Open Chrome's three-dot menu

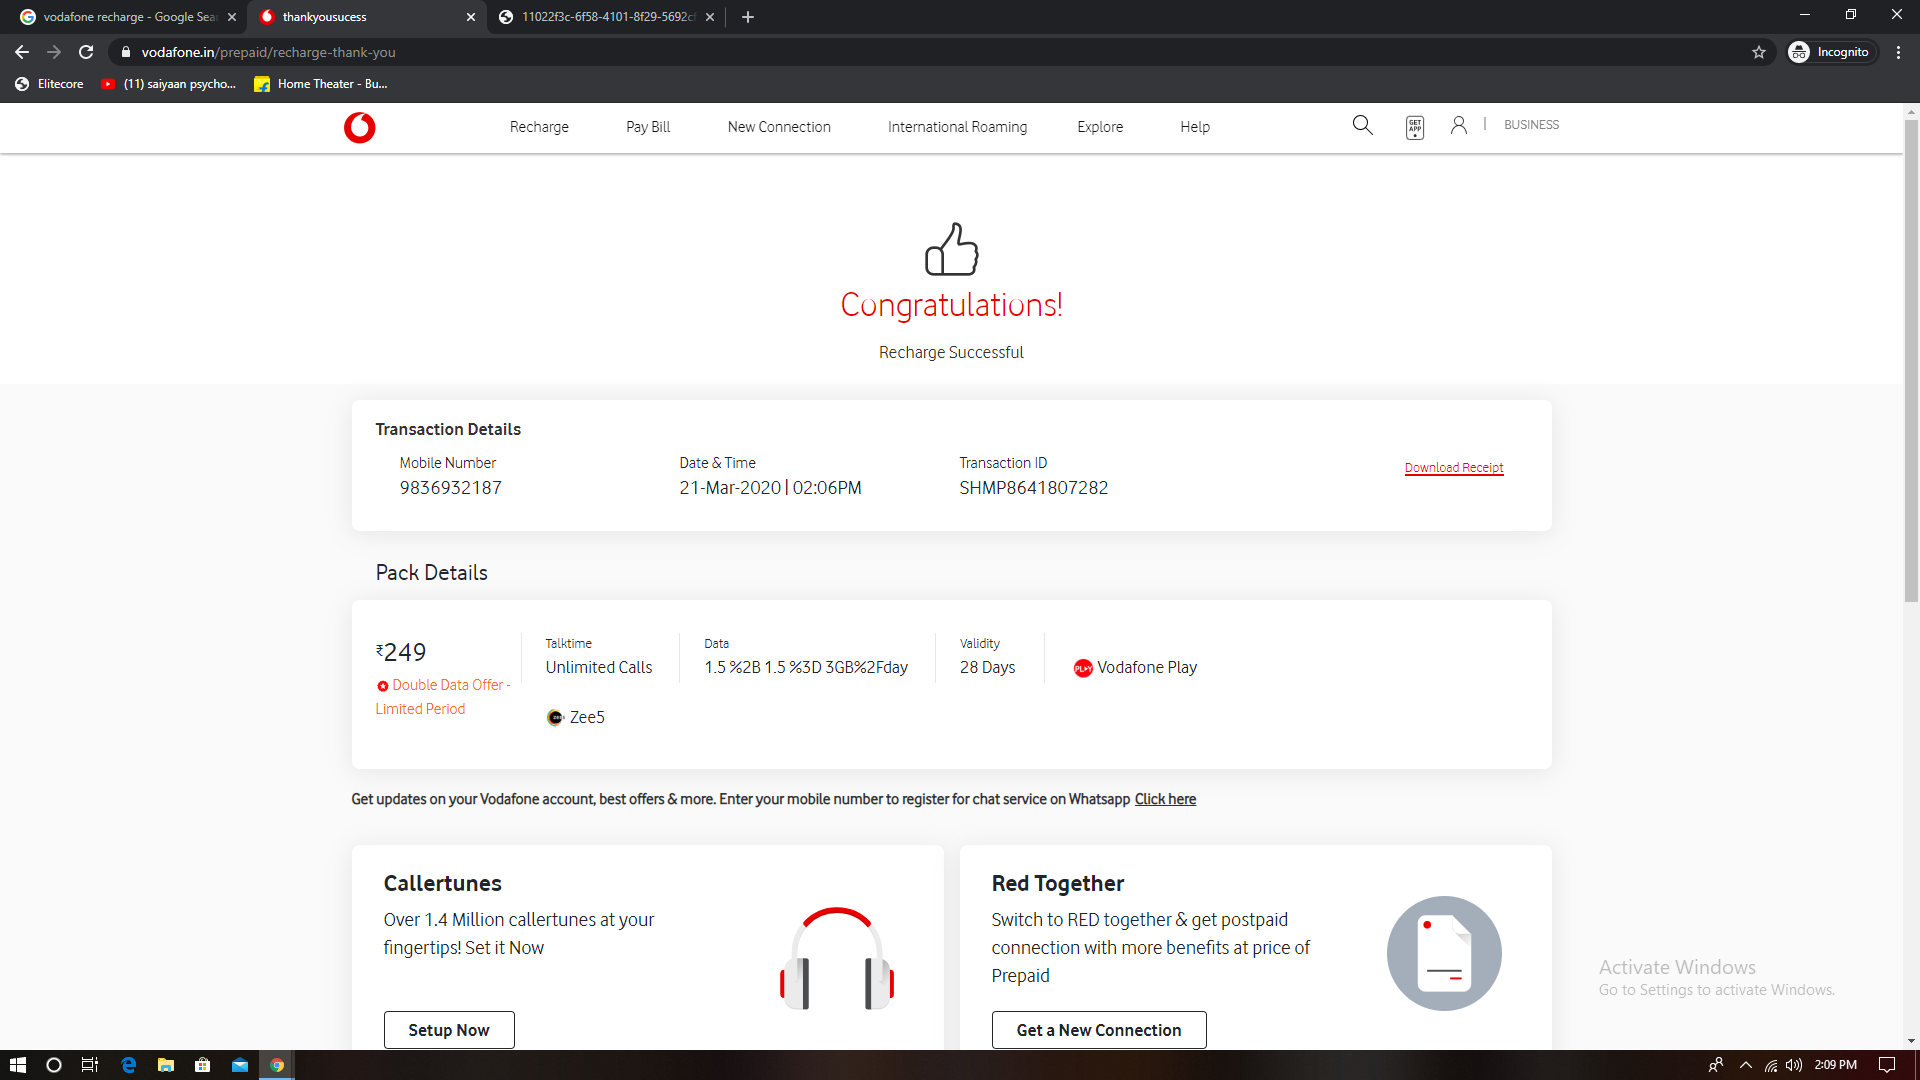click(1898, 52)
